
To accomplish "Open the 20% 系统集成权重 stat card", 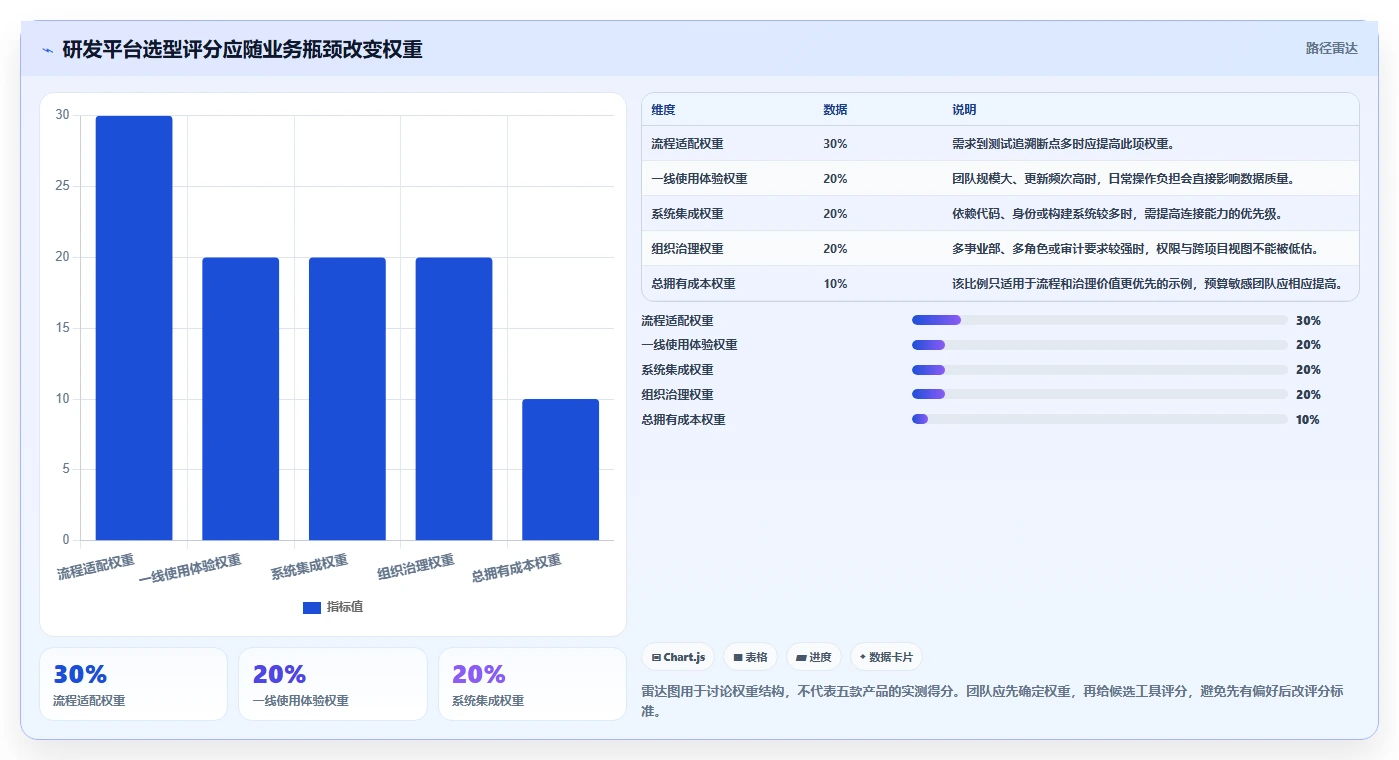I will (532, 684).
